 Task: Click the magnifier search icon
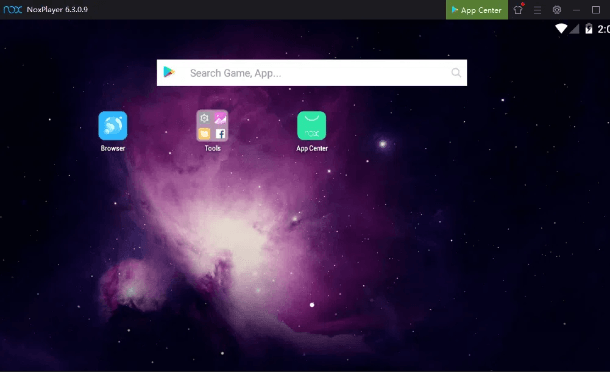tap(456, 73)
